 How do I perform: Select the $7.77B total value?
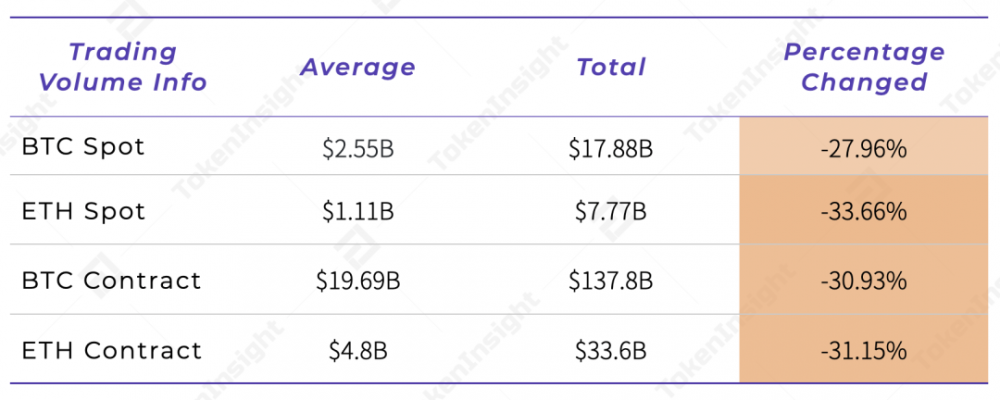(x=611, y=213)
